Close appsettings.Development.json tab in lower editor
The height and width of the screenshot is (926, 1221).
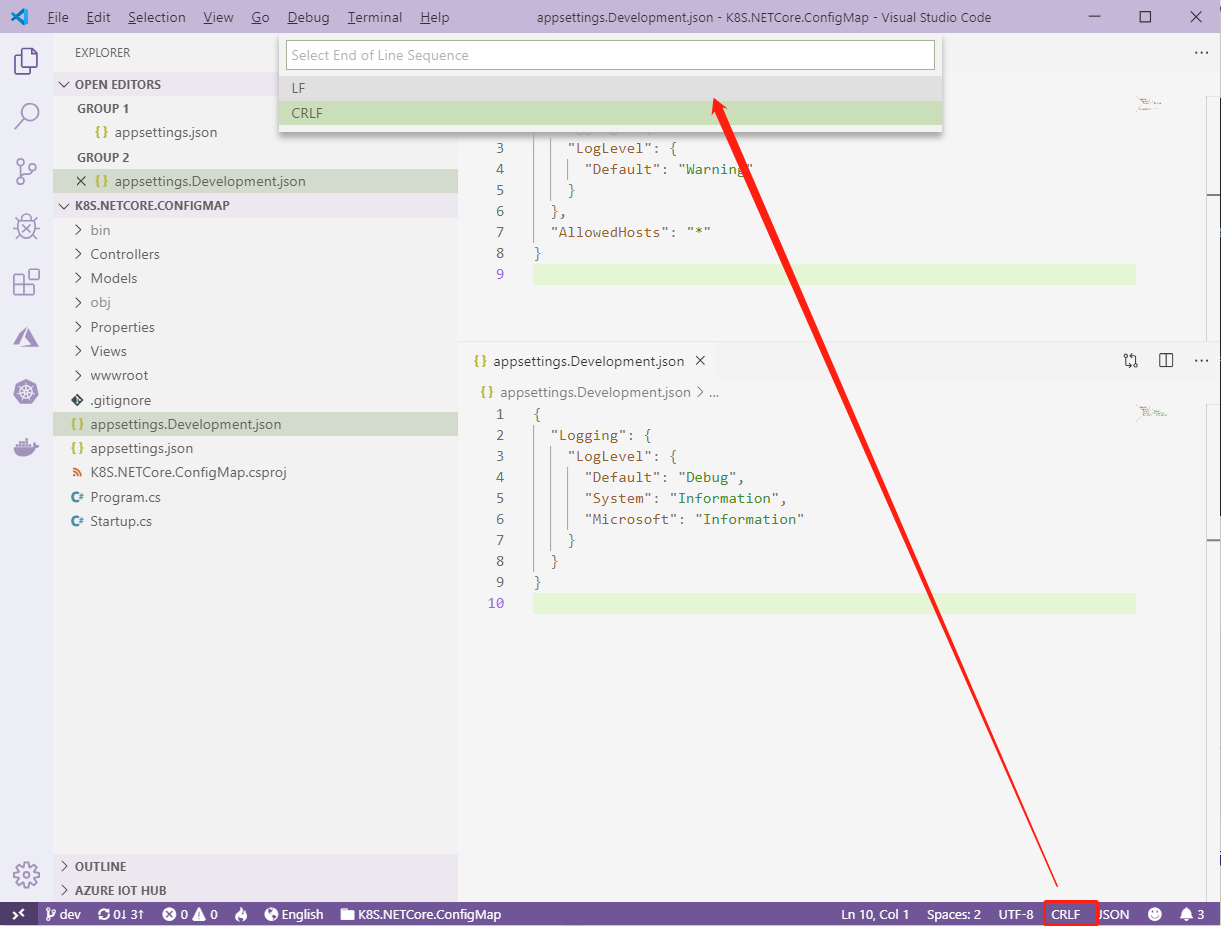700,361
